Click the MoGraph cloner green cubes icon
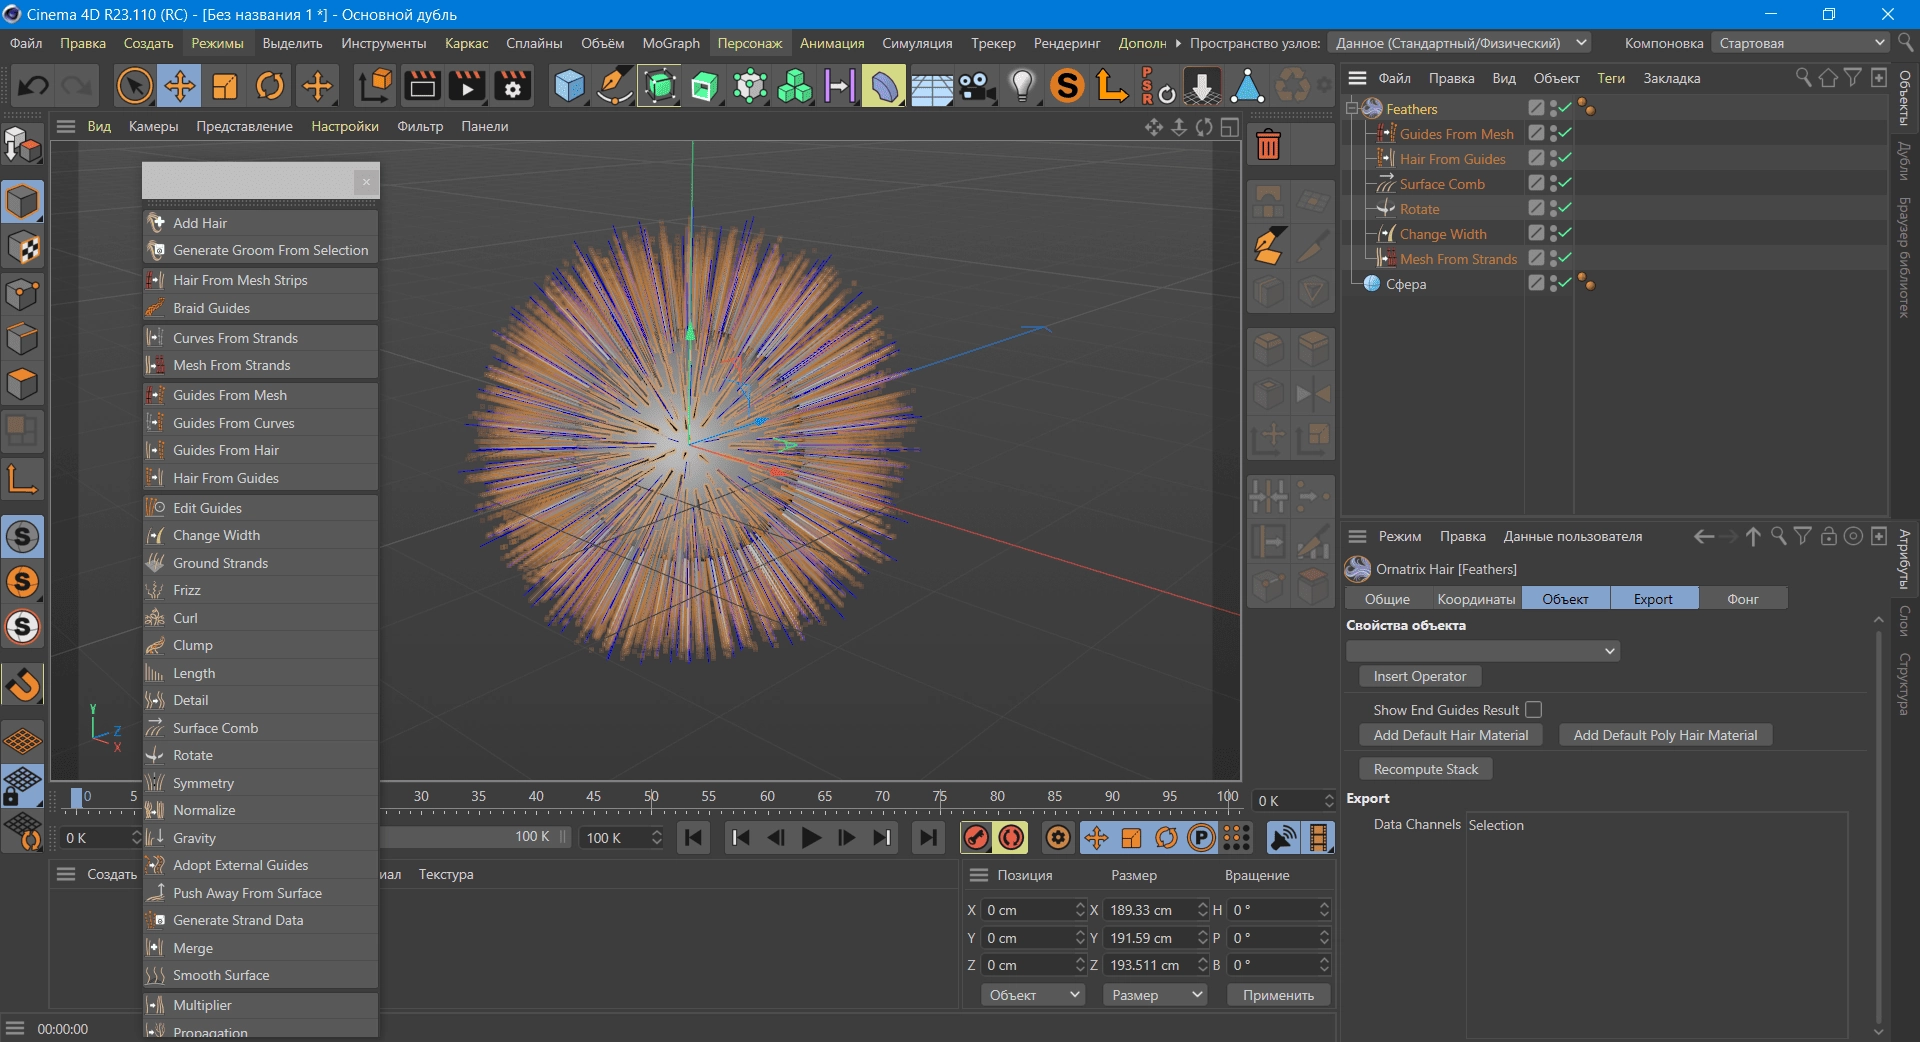The width and height of the screenshot is (1920, 1042). tap(795, 86)
